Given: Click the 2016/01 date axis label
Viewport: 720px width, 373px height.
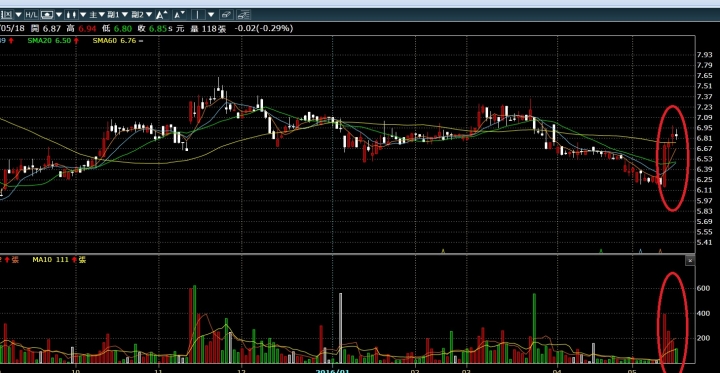Looking at the screenshot, I should pos(332,370).
